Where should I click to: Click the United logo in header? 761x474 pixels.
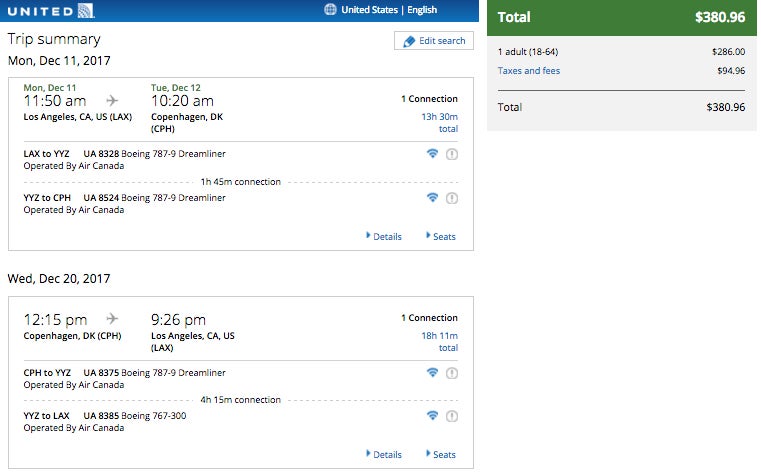click(x=51, y=11)
